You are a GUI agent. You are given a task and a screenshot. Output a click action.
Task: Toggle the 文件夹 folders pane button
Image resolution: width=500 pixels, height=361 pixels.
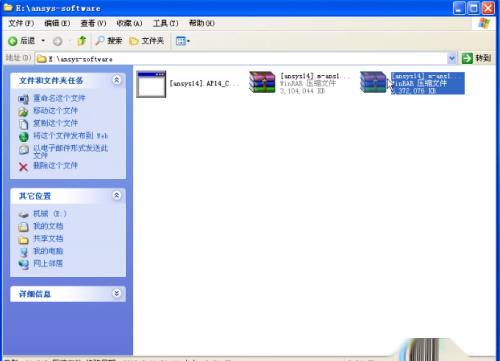pyautogui.click(x=146, y=41)
